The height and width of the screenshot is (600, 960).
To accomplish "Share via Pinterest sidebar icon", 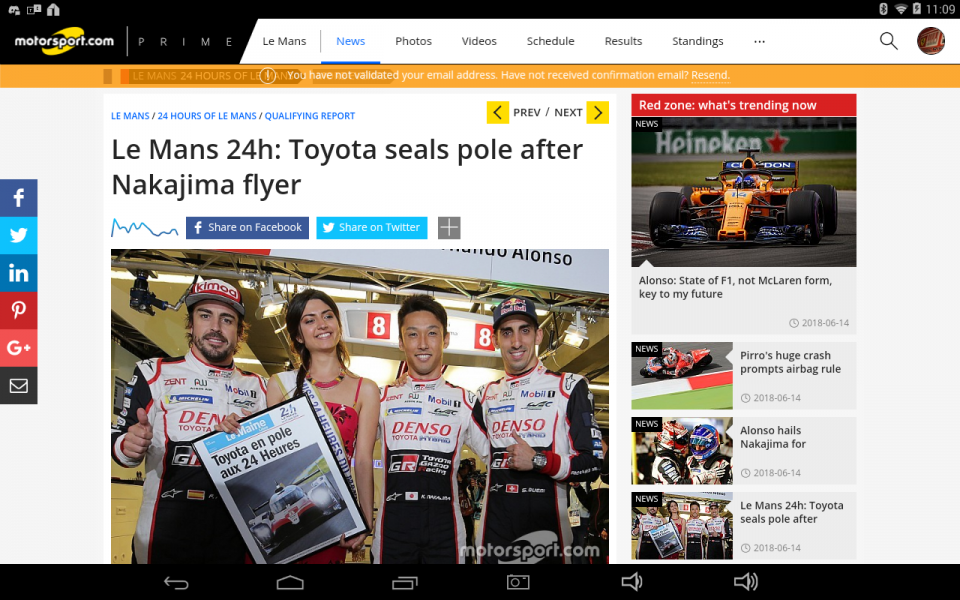I will tap(18, 310).
